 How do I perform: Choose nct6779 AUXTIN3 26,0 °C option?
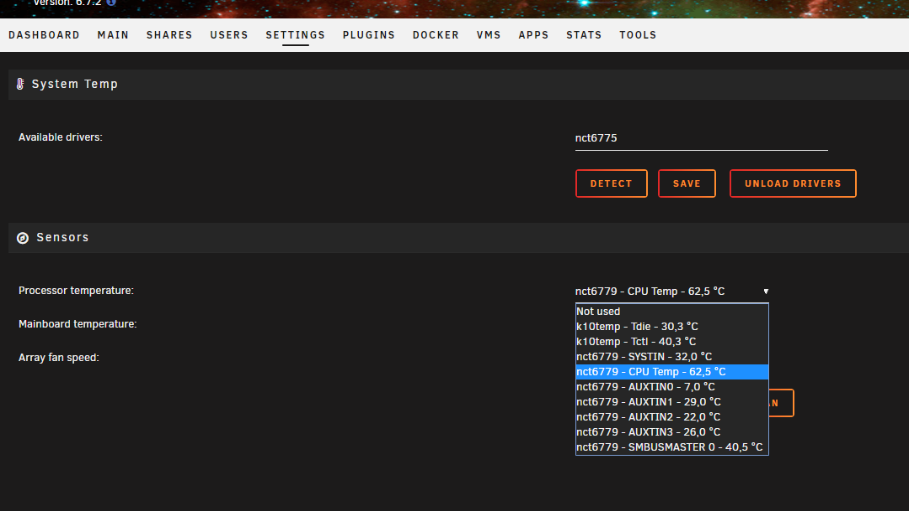click(671, 432)
